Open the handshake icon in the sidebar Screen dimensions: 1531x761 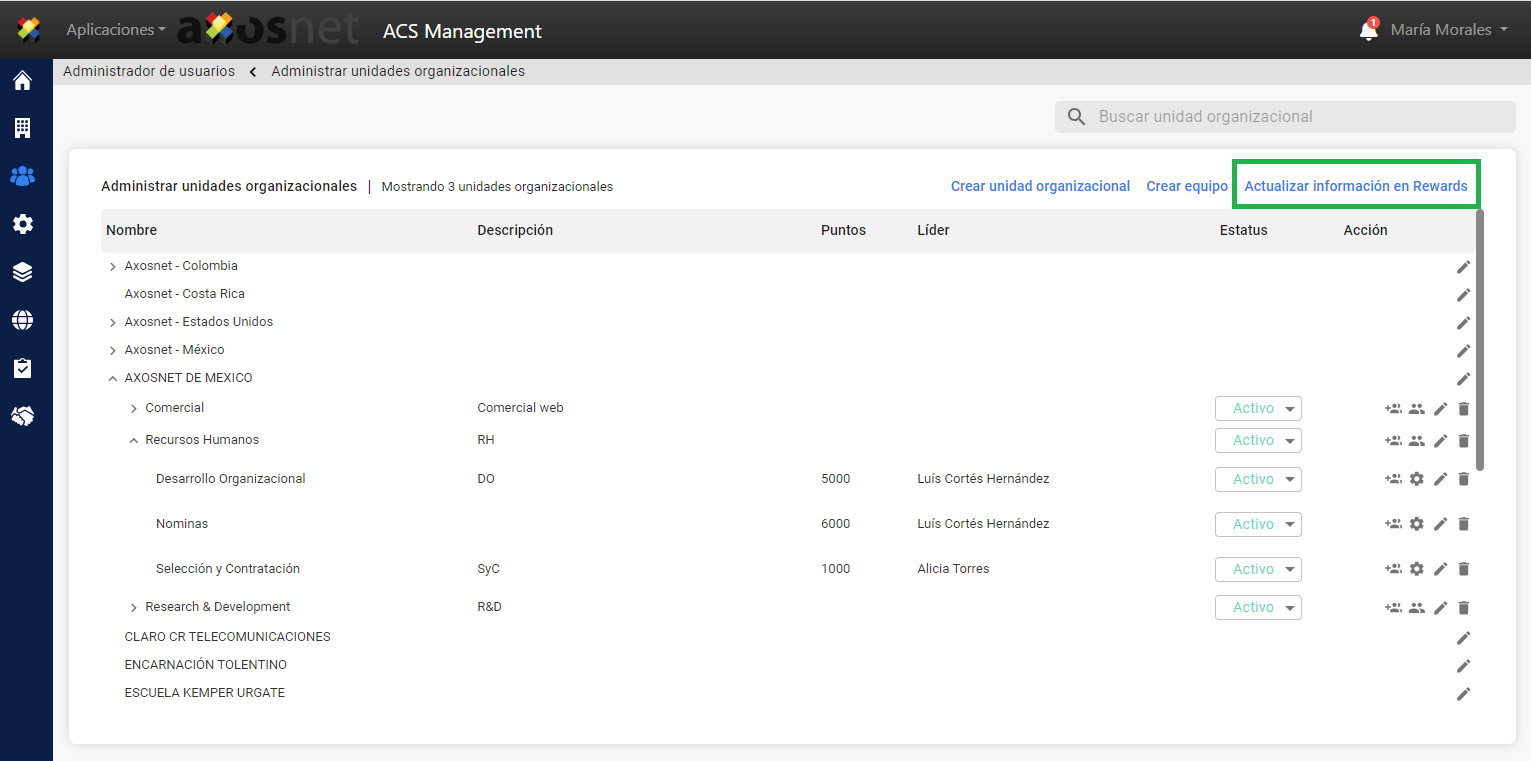(x=22, y=416)
